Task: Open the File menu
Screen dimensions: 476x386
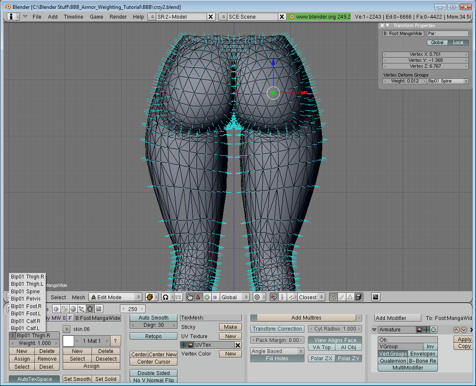Action: pos(37,17)
